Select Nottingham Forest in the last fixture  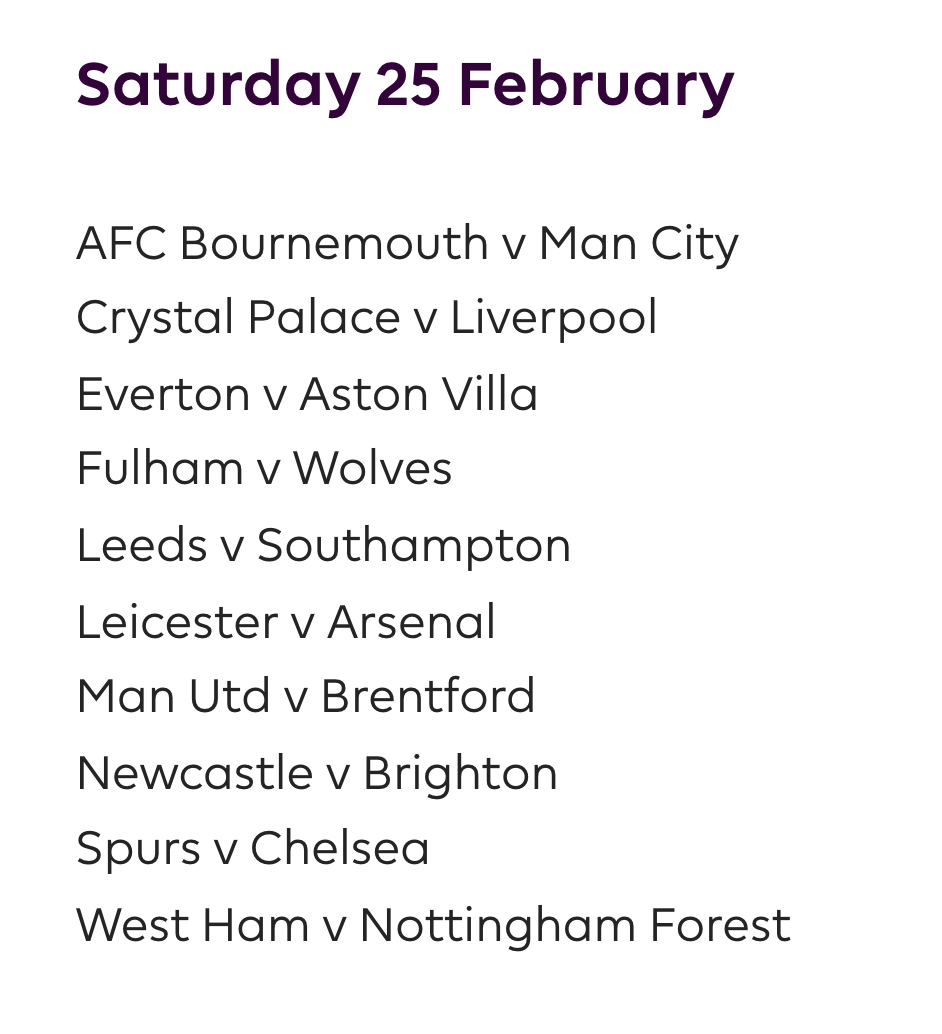(x=575, y=925)
